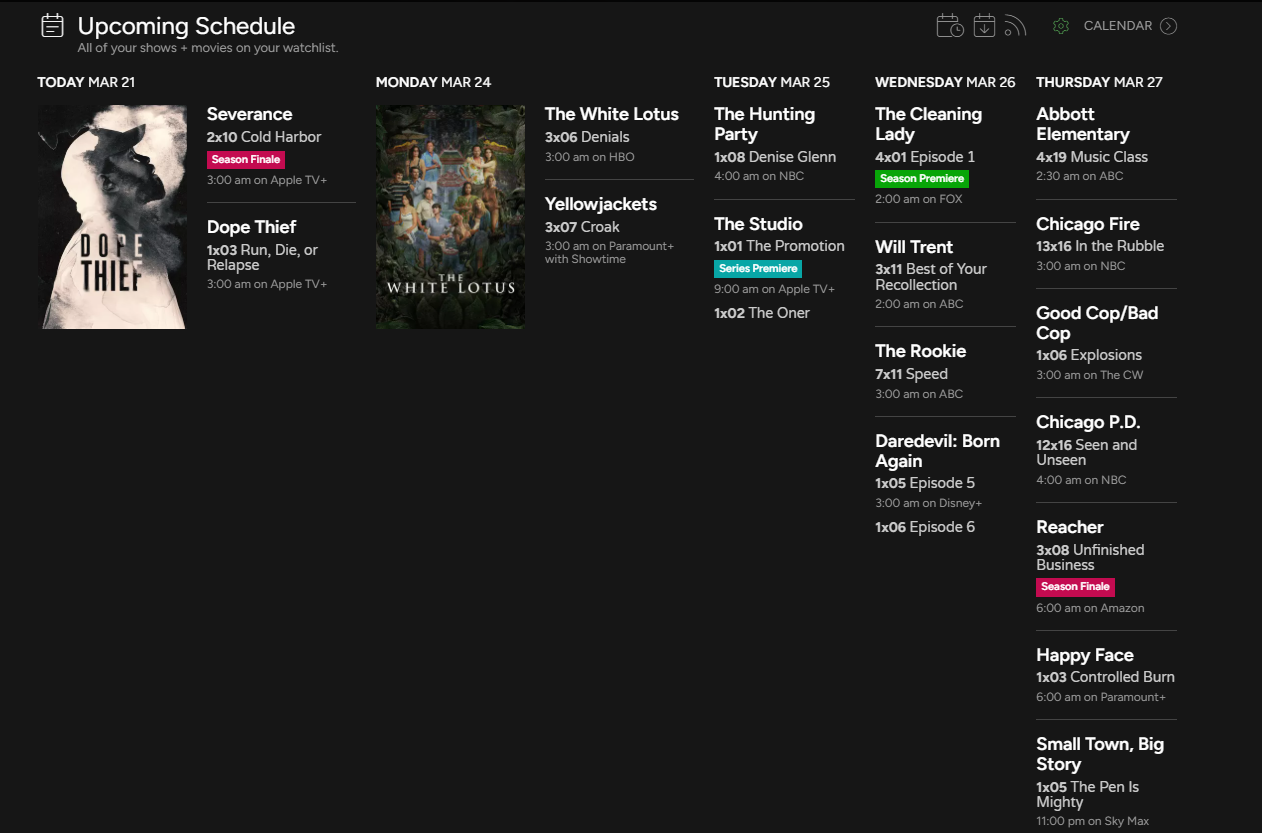Open Good Cop/Bad Cop show title

point(1097,323)
